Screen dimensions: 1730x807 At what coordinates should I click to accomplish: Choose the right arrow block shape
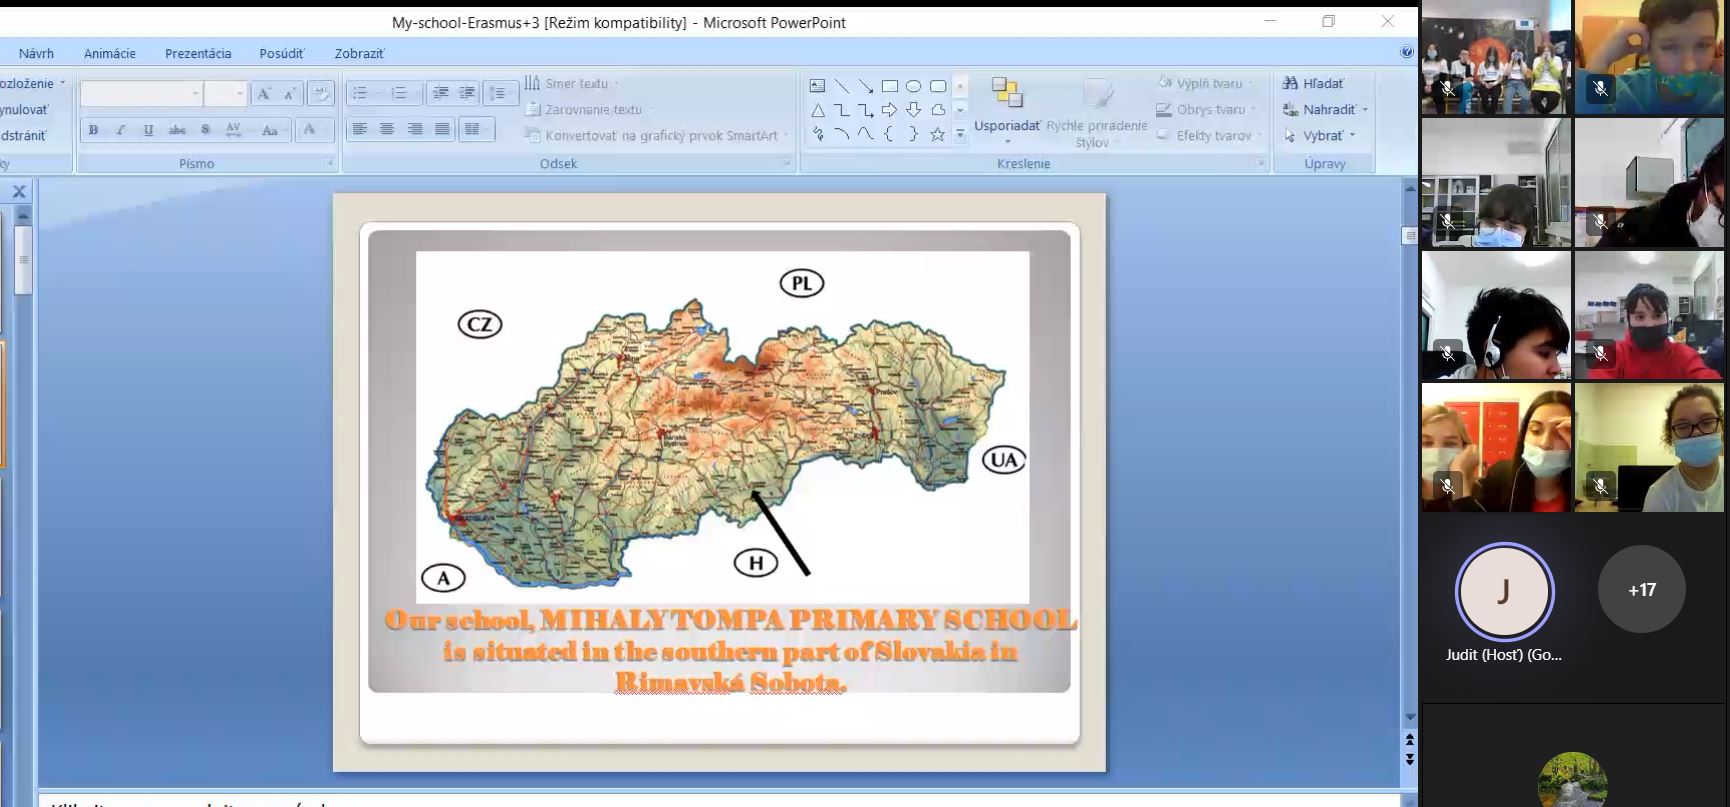pyautogui.click(x=889, y=110)
